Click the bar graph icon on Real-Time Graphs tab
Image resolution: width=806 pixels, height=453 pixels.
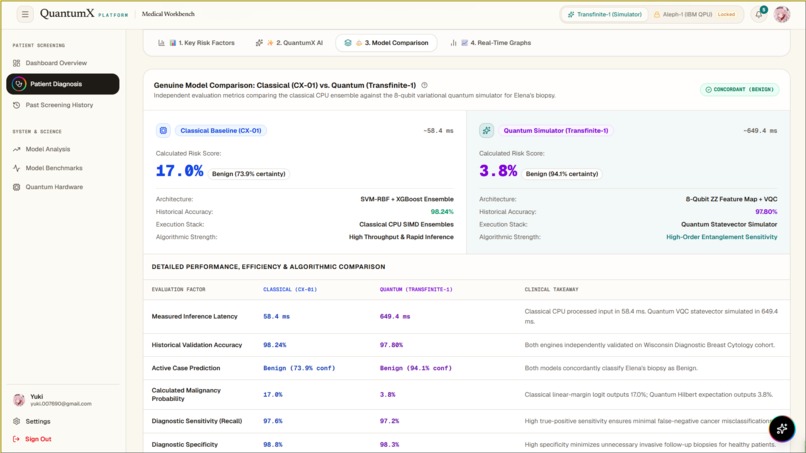(x=453, y=43)
